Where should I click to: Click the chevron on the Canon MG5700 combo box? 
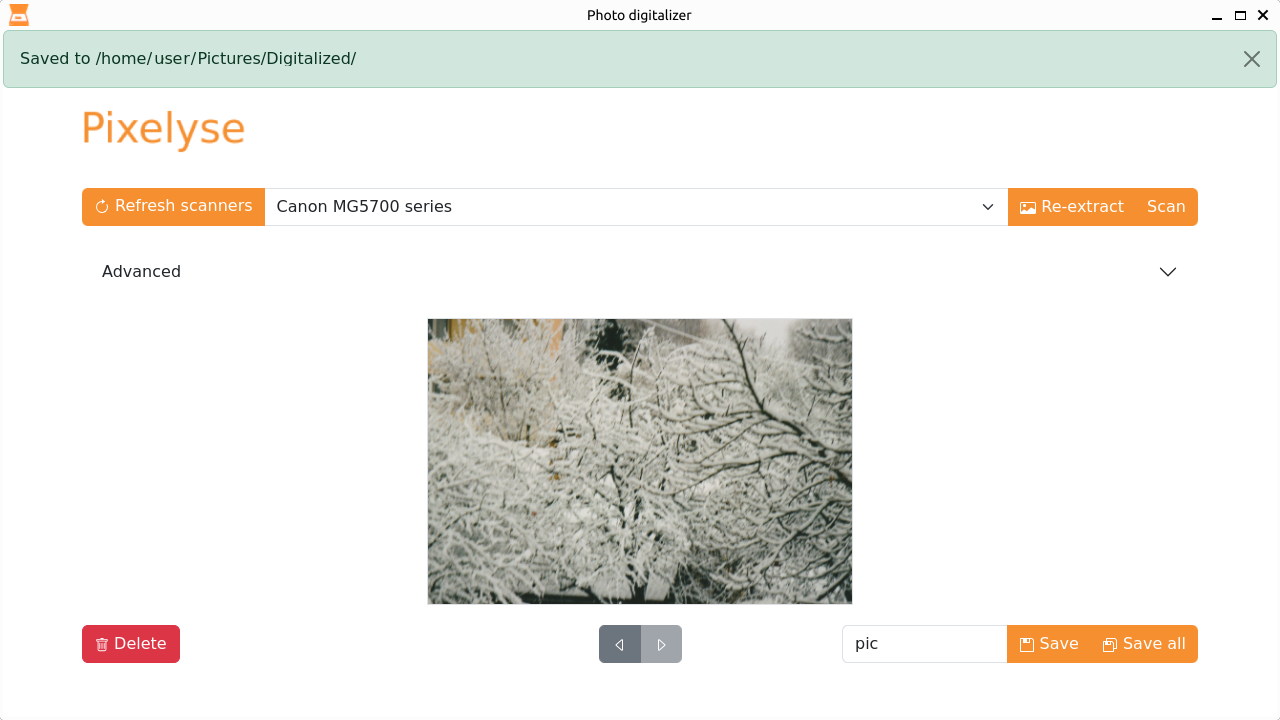pyautogui.click(x=988, y=207)
